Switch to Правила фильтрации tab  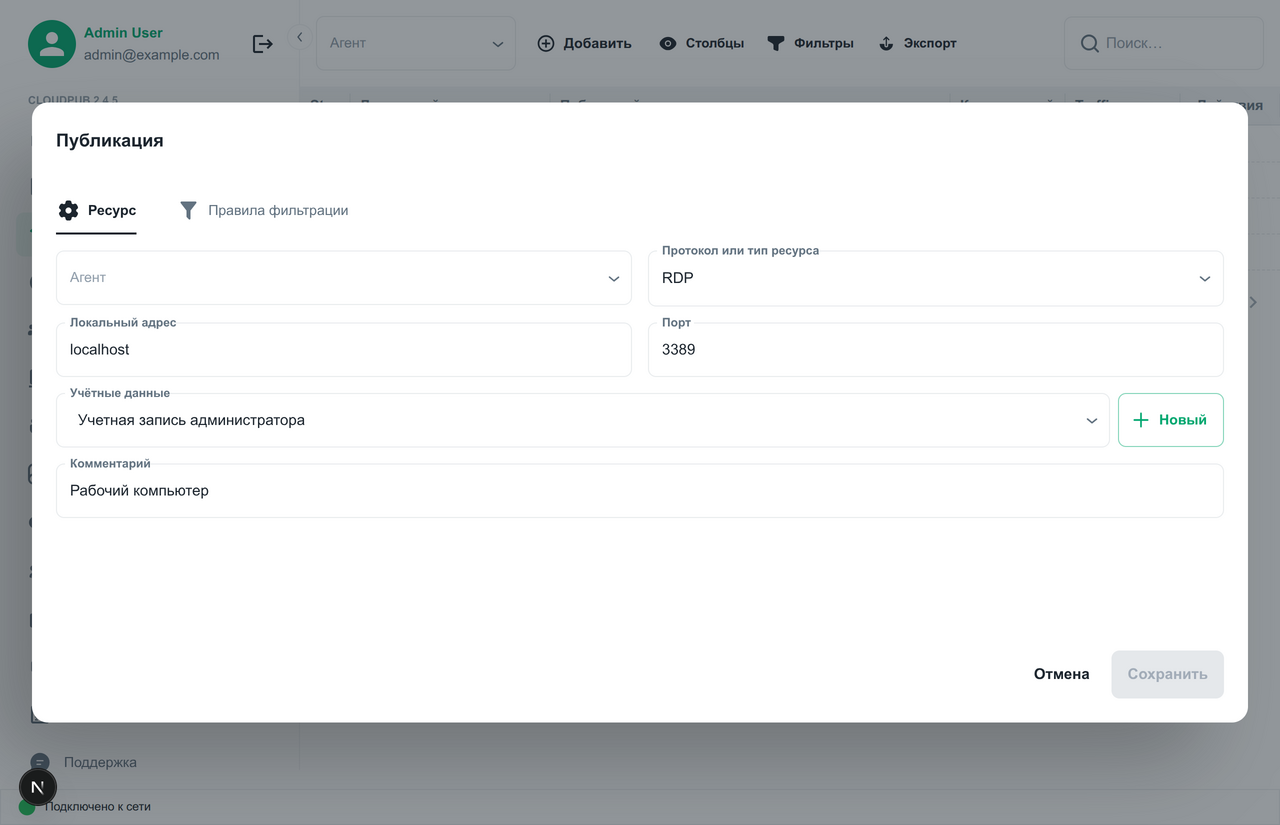coord(264,210)
